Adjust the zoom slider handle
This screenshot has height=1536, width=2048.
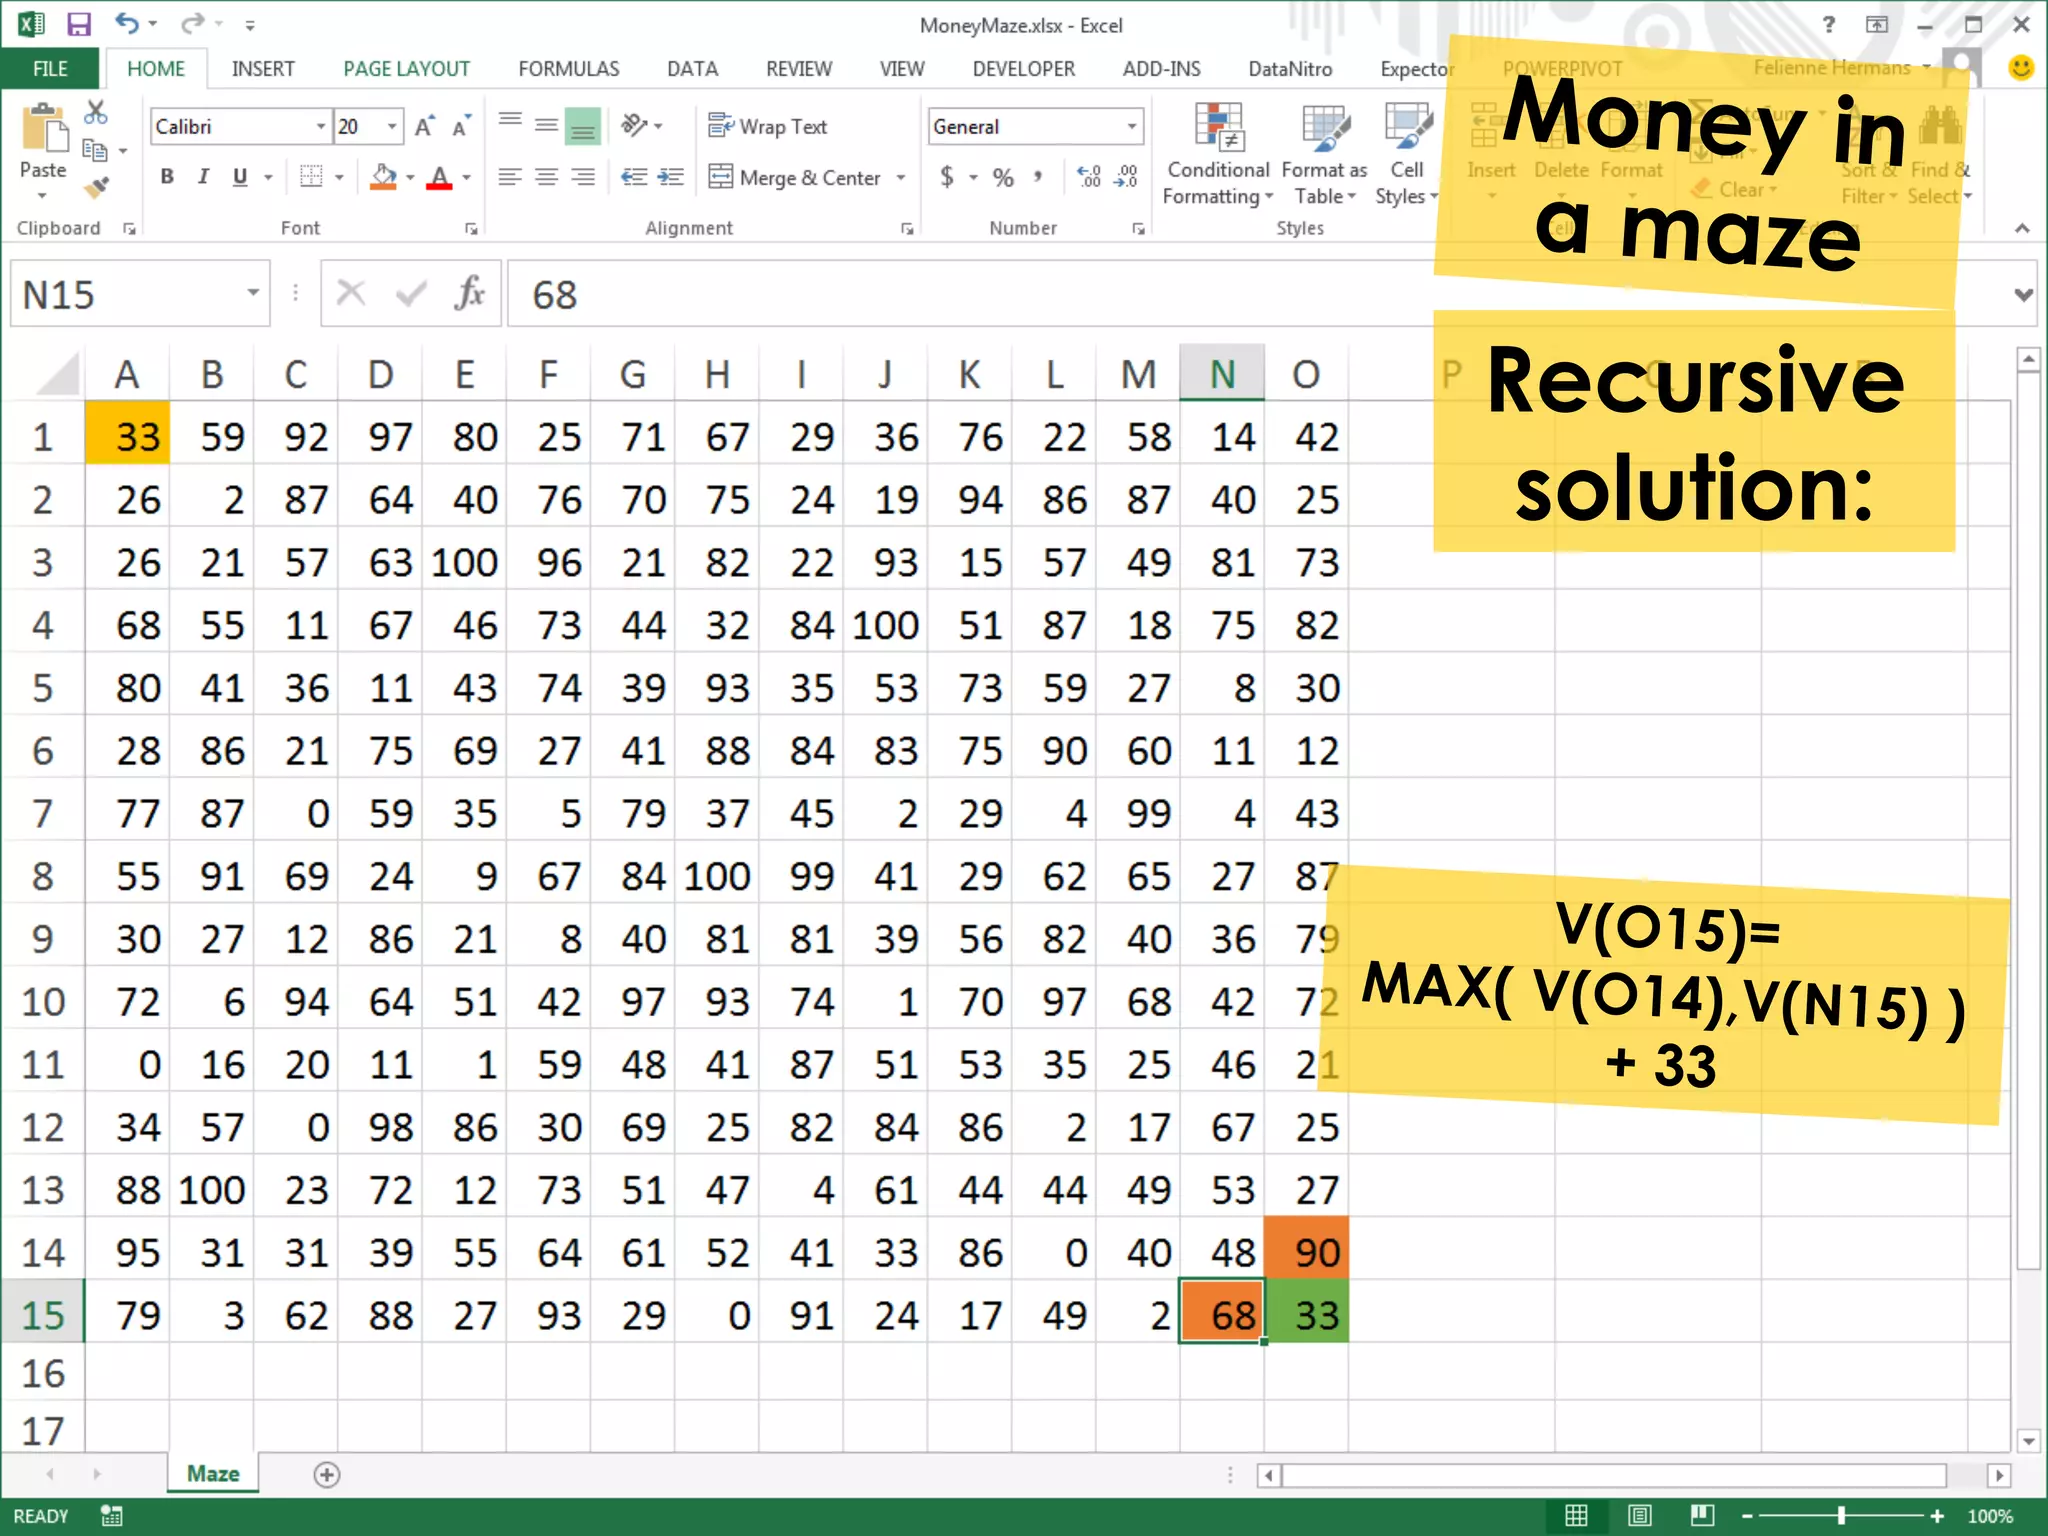click(x=1841, y=1516)
